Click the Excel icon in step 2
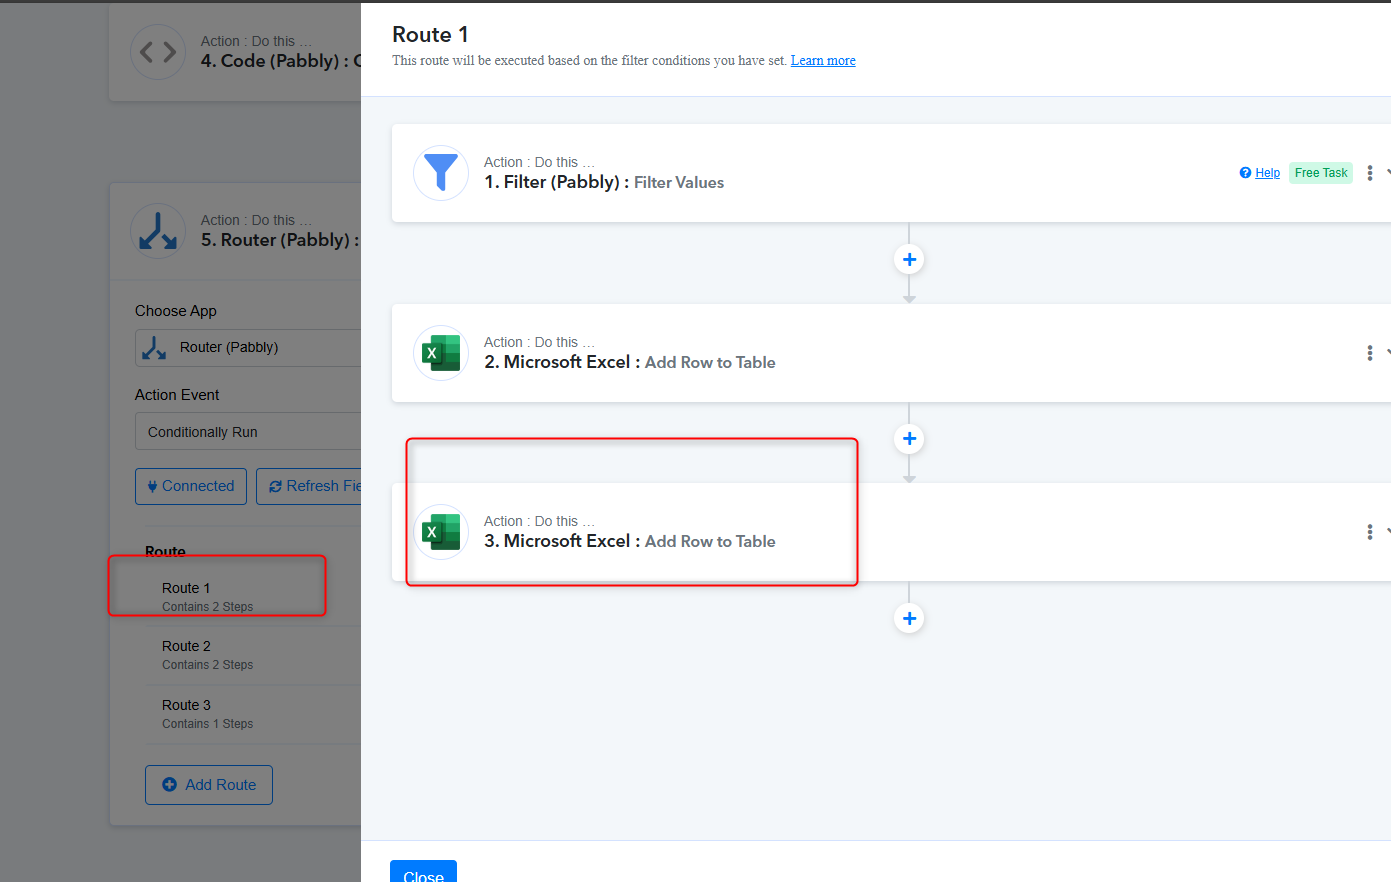 (x=441, y=353)
